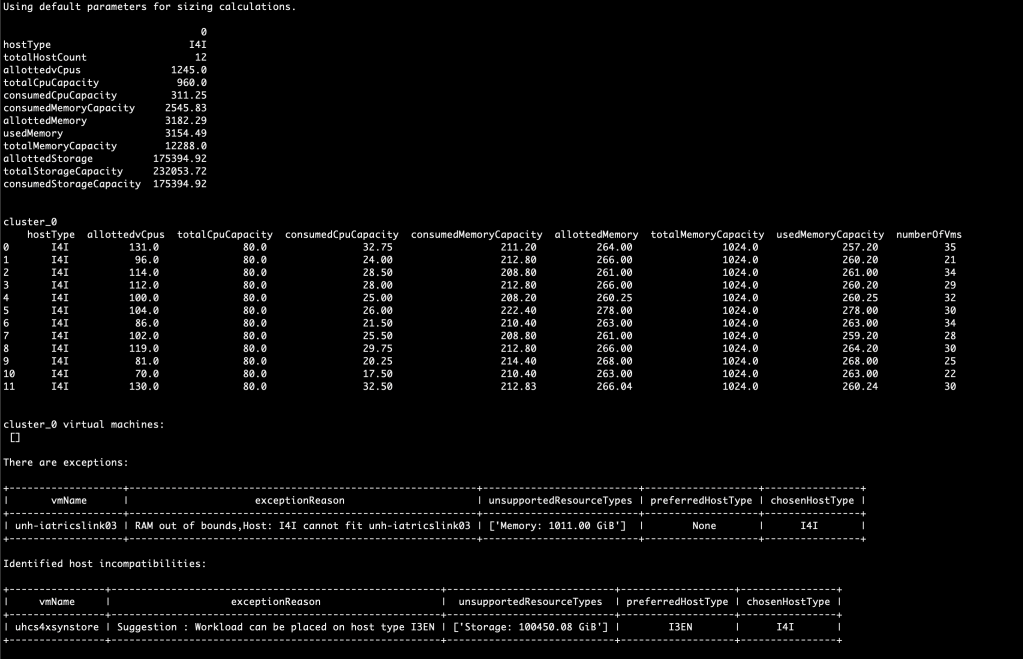This screenshot has height=659, width=1023.
Task: Select the "Storage: 100450.08 GiB" cell
Action: click(530, 627)
